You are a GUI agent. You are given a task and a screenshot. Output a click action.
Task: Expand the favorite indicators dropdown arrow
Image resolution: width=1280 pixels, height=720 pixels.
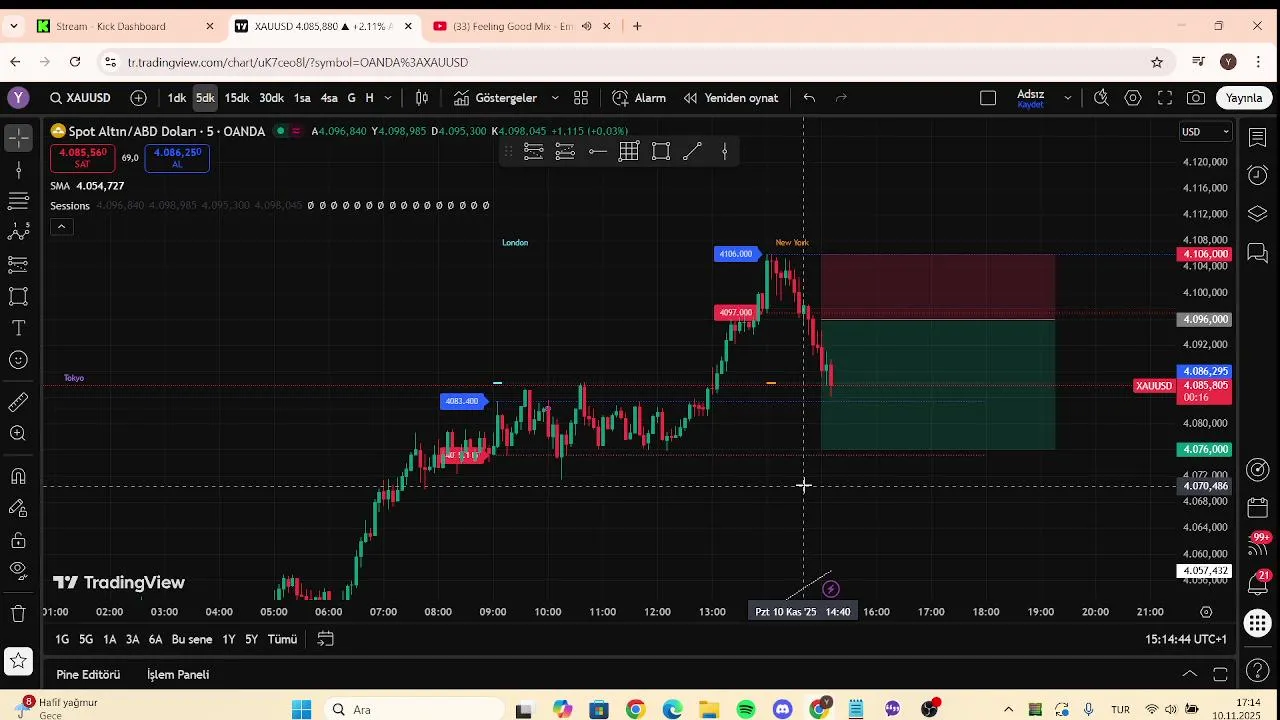tap(555, 98)
